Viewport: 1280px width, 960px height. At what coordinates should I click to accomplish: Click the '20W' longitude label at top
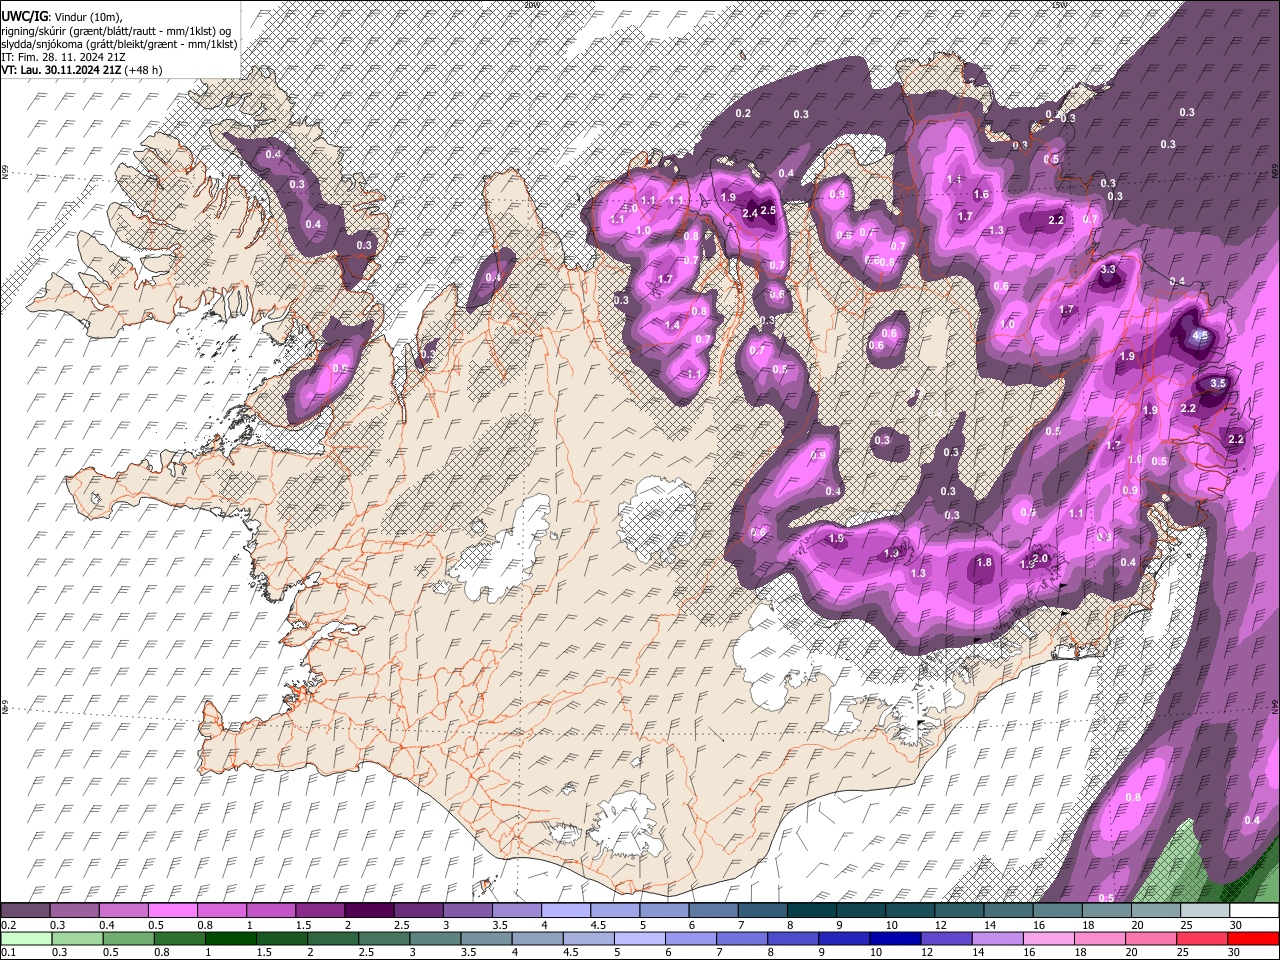pyautogui.click(x=532, y=5)
